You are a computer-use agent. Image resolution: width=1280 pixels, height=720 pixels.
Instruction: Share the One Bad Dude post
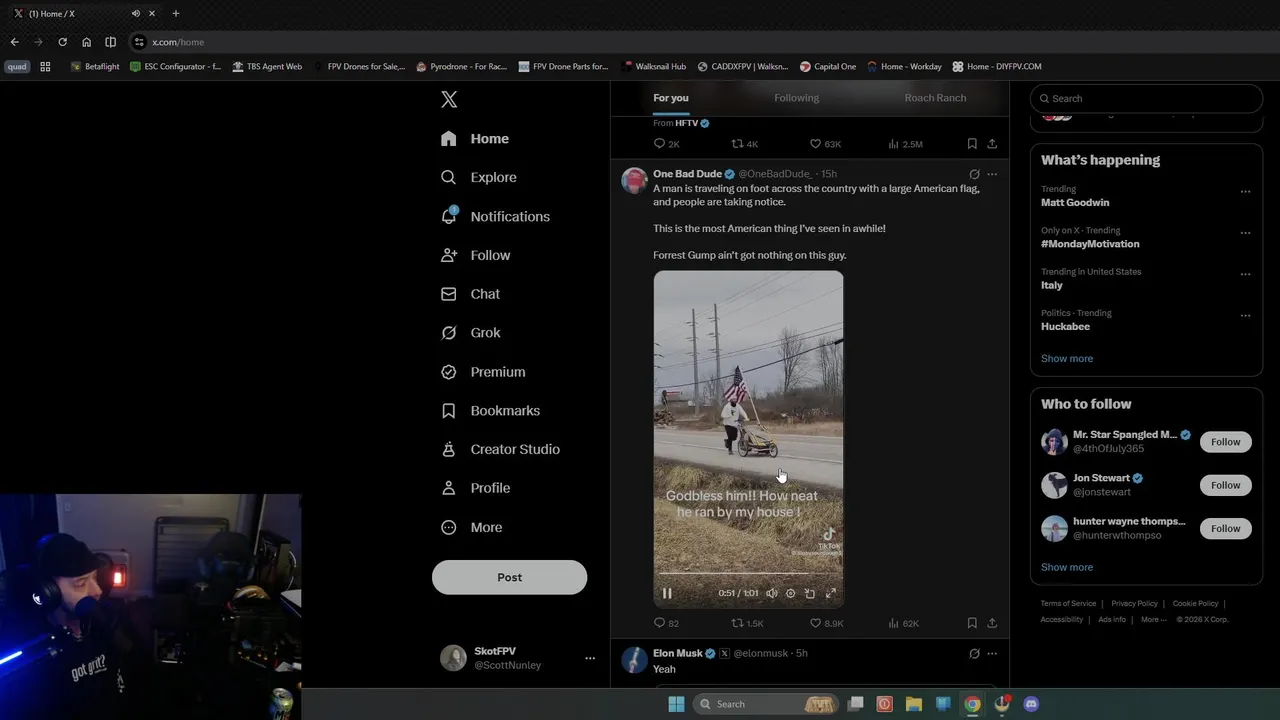992,623
